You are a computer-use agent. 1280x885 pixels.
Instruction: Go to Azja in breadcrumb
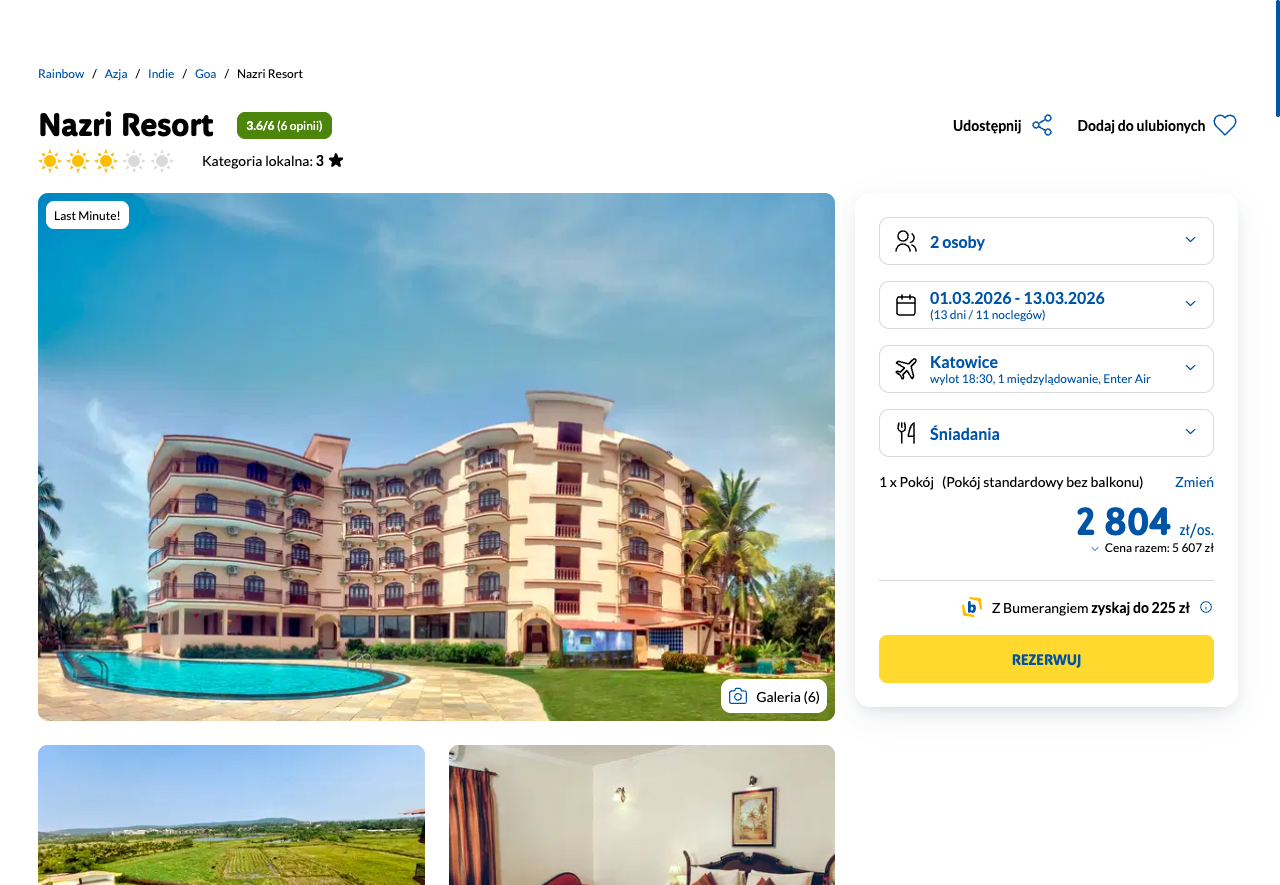tap(116, 74)
